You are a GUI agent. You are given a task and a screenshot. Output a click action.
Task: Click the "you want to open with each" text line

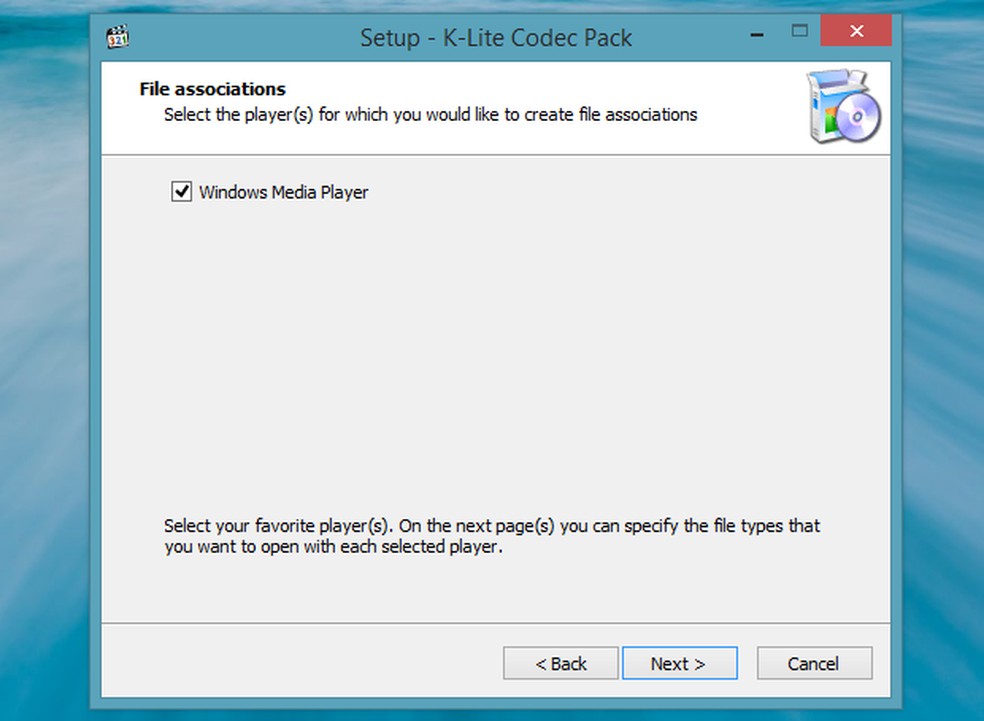(333, 547)
